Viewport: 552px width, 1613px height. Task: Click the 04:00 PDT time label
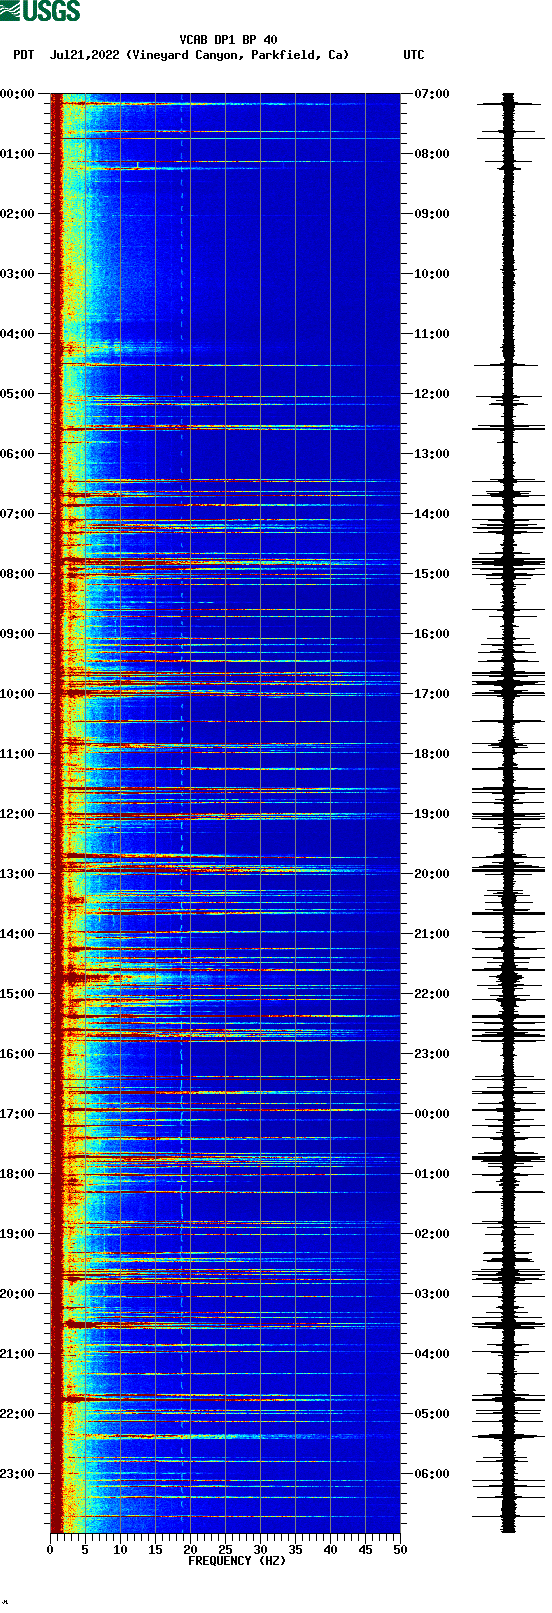[x=18, y=334]
